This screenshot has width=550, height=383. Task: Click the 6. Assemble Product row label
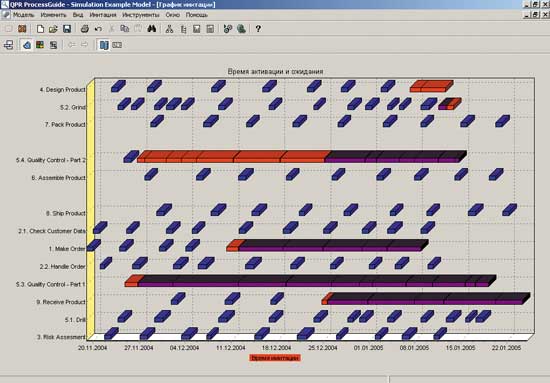(58, 178)
